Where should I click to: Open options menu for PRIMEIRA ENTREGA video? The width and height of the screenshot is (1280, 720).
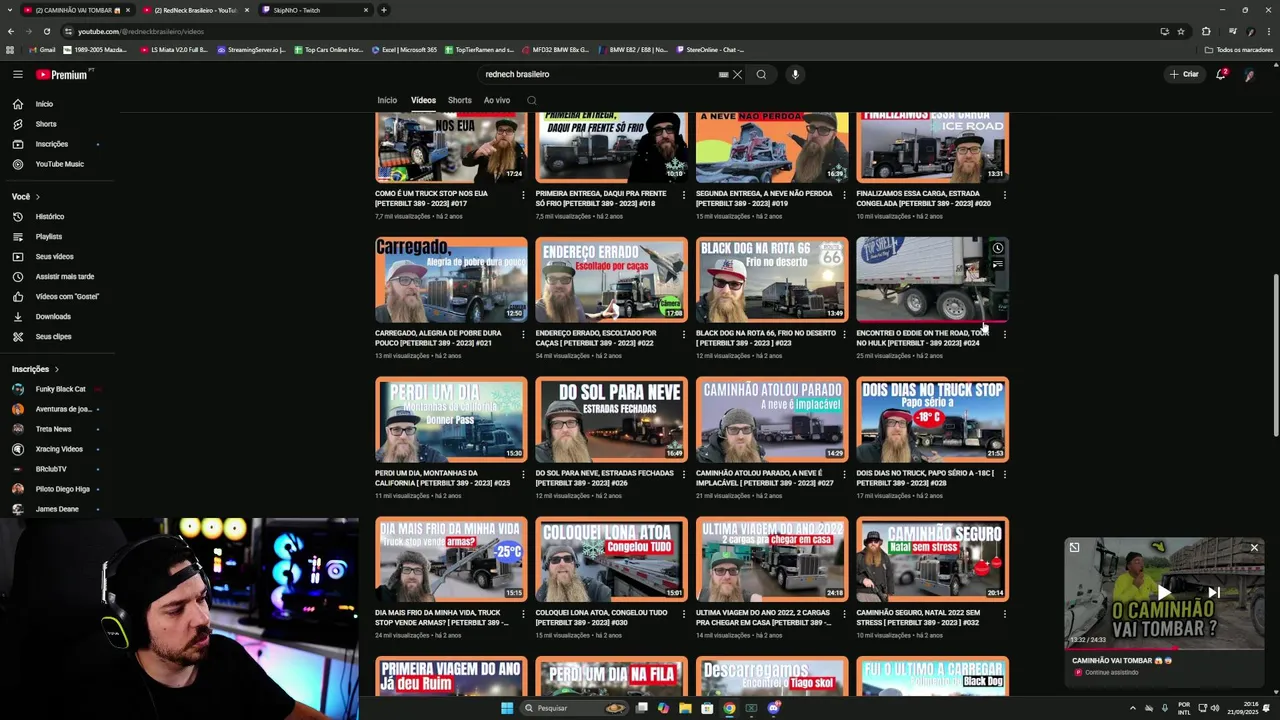(684, 195)
